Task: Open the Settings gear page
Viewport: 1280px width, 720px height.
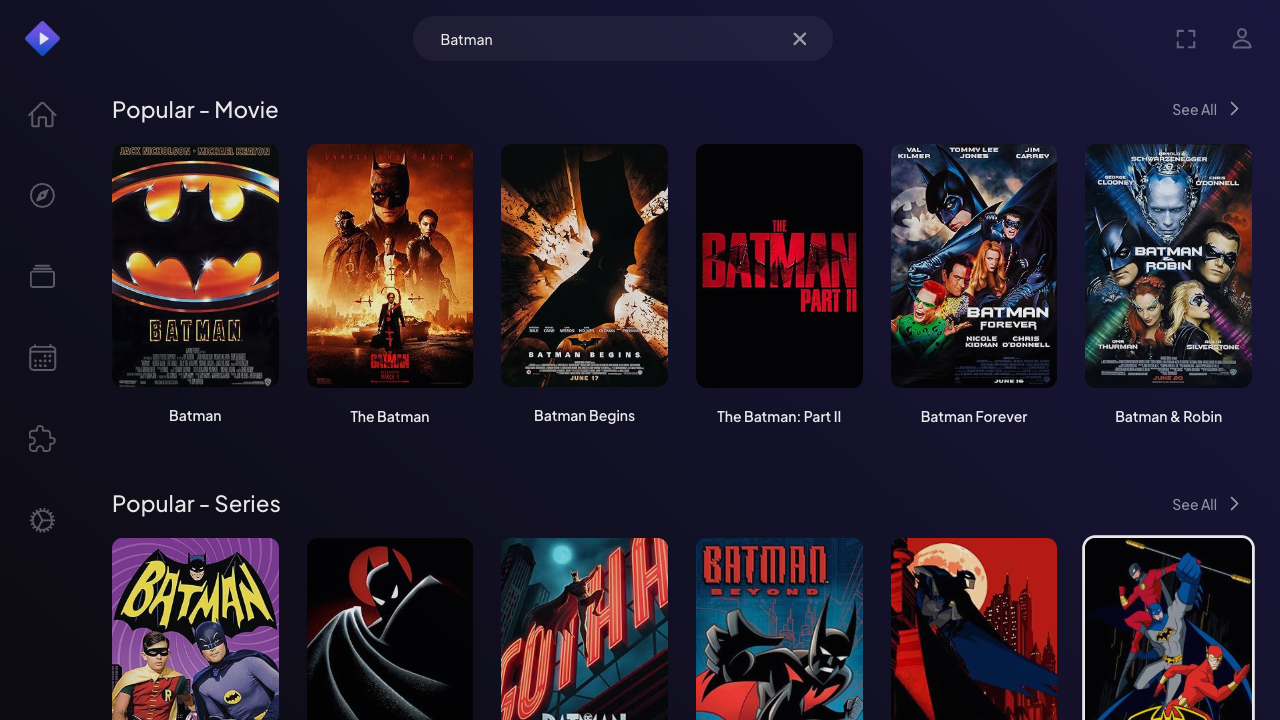Action: [x=42, y=521]
